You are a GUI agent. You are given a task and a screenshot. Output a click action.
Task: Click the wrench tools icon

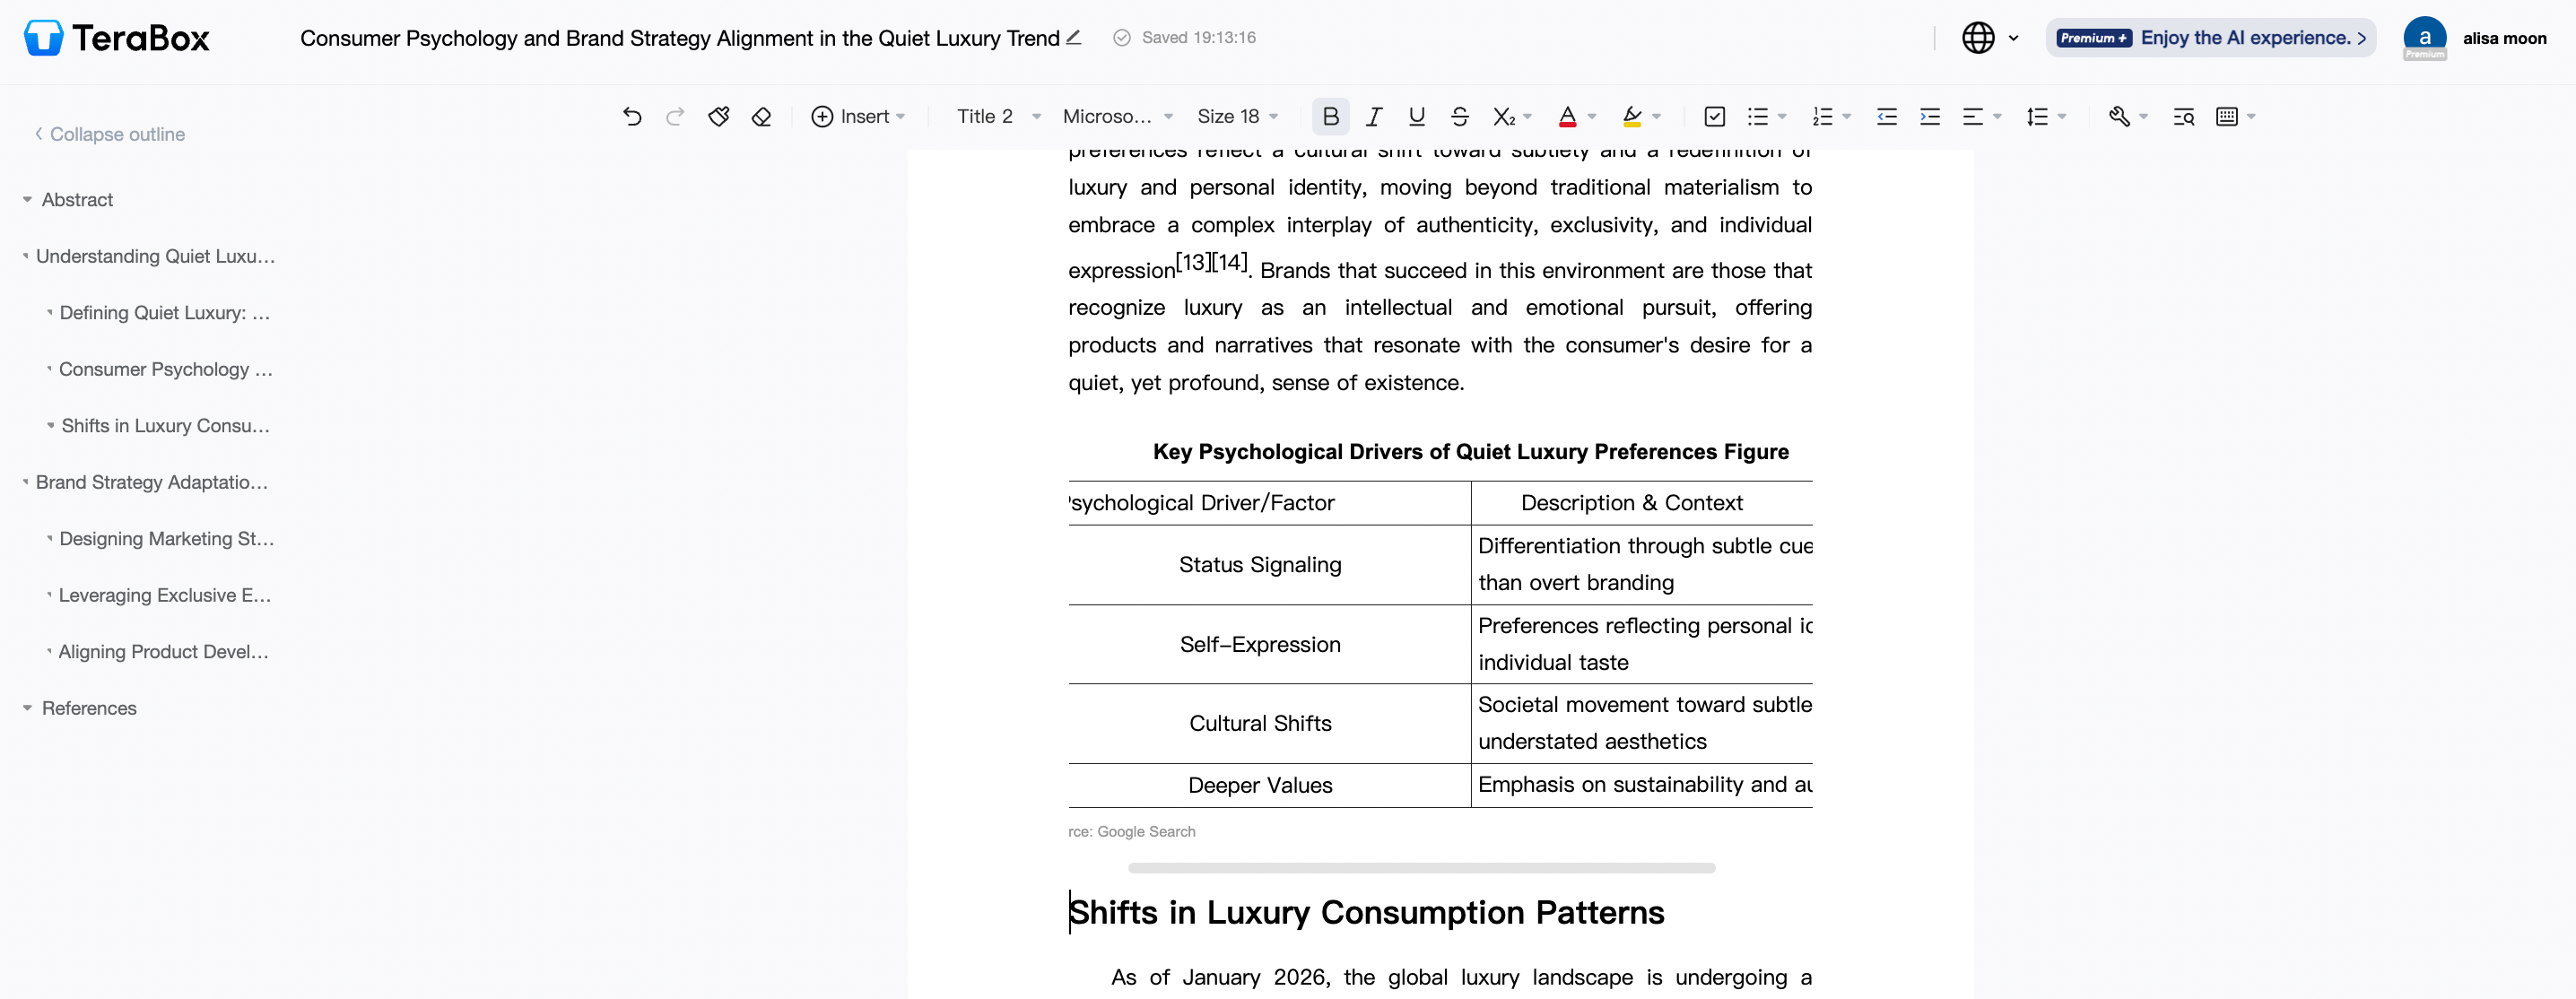coord(2121,117)
